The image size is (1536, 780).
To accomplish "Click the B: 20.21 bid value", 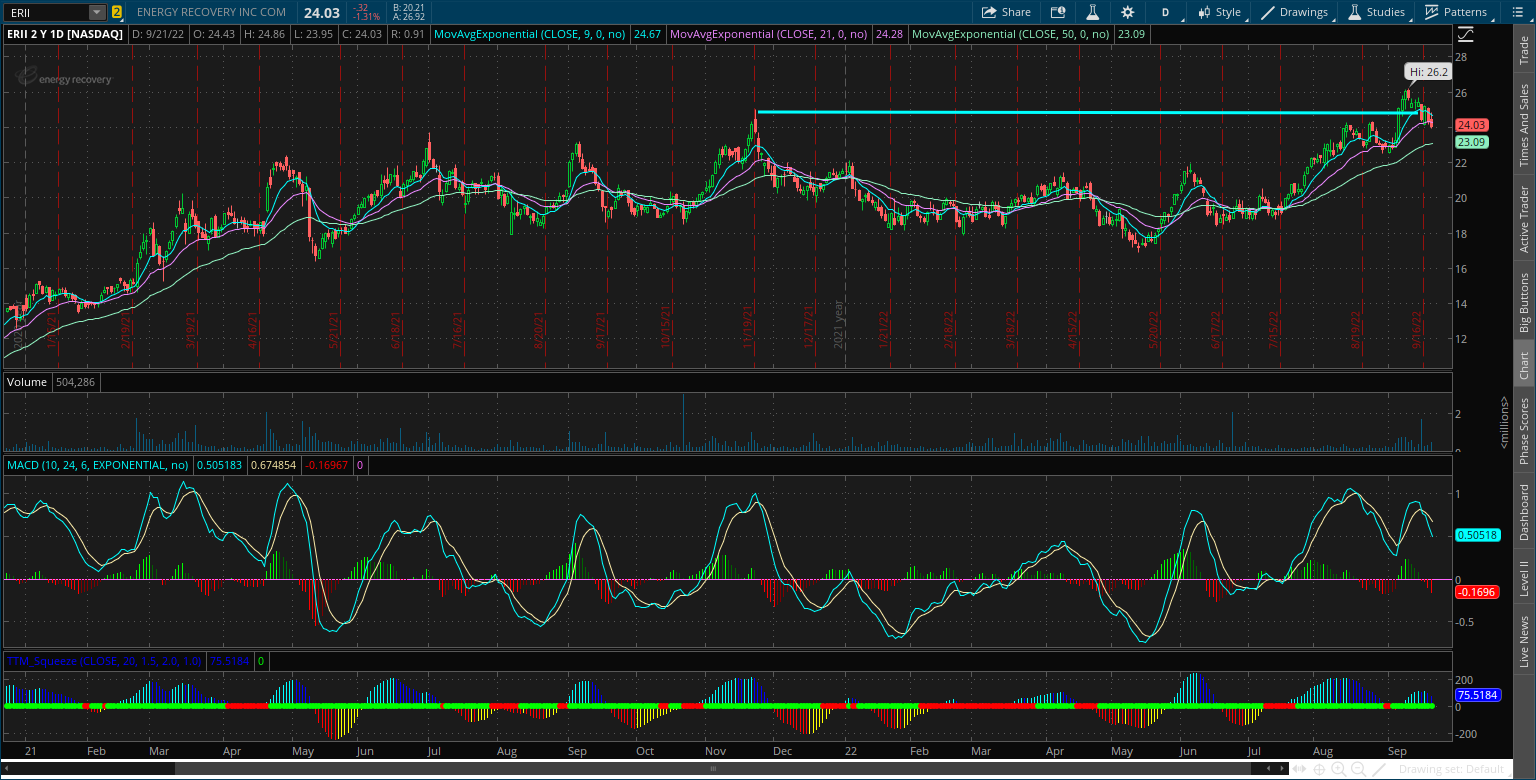I will point(409,7).
